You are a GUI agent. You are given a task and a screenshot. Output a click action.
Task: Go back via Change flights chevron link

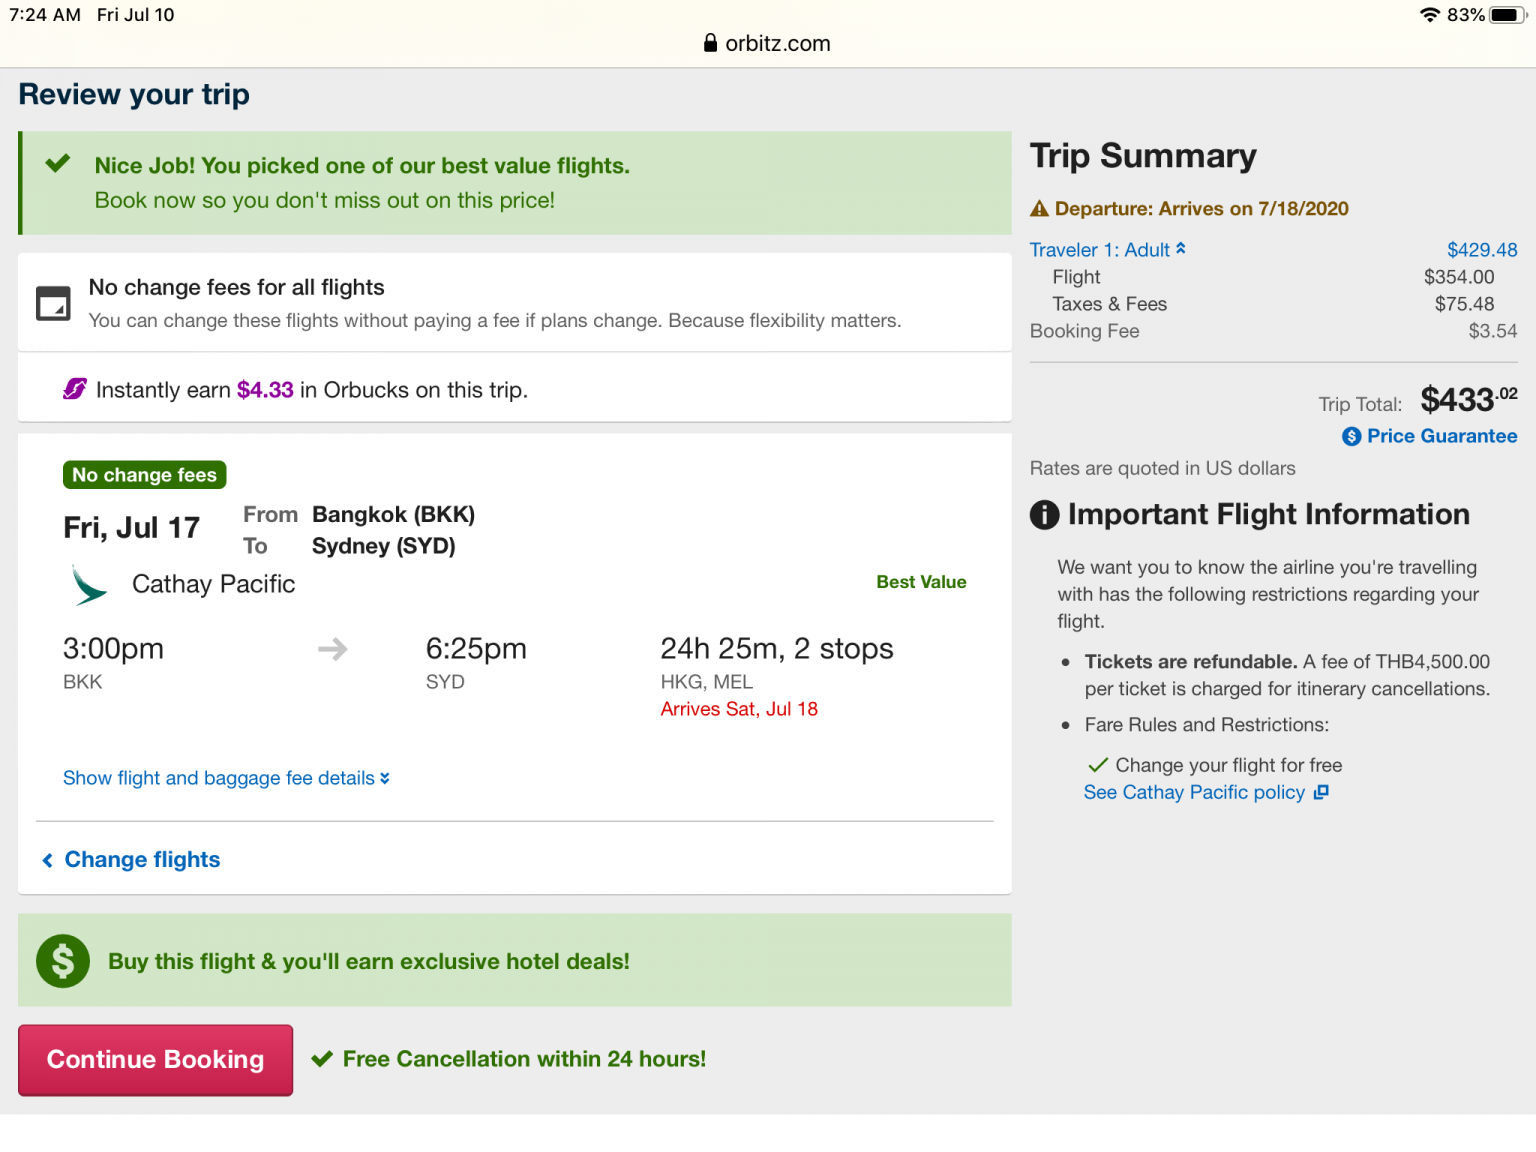131,860
